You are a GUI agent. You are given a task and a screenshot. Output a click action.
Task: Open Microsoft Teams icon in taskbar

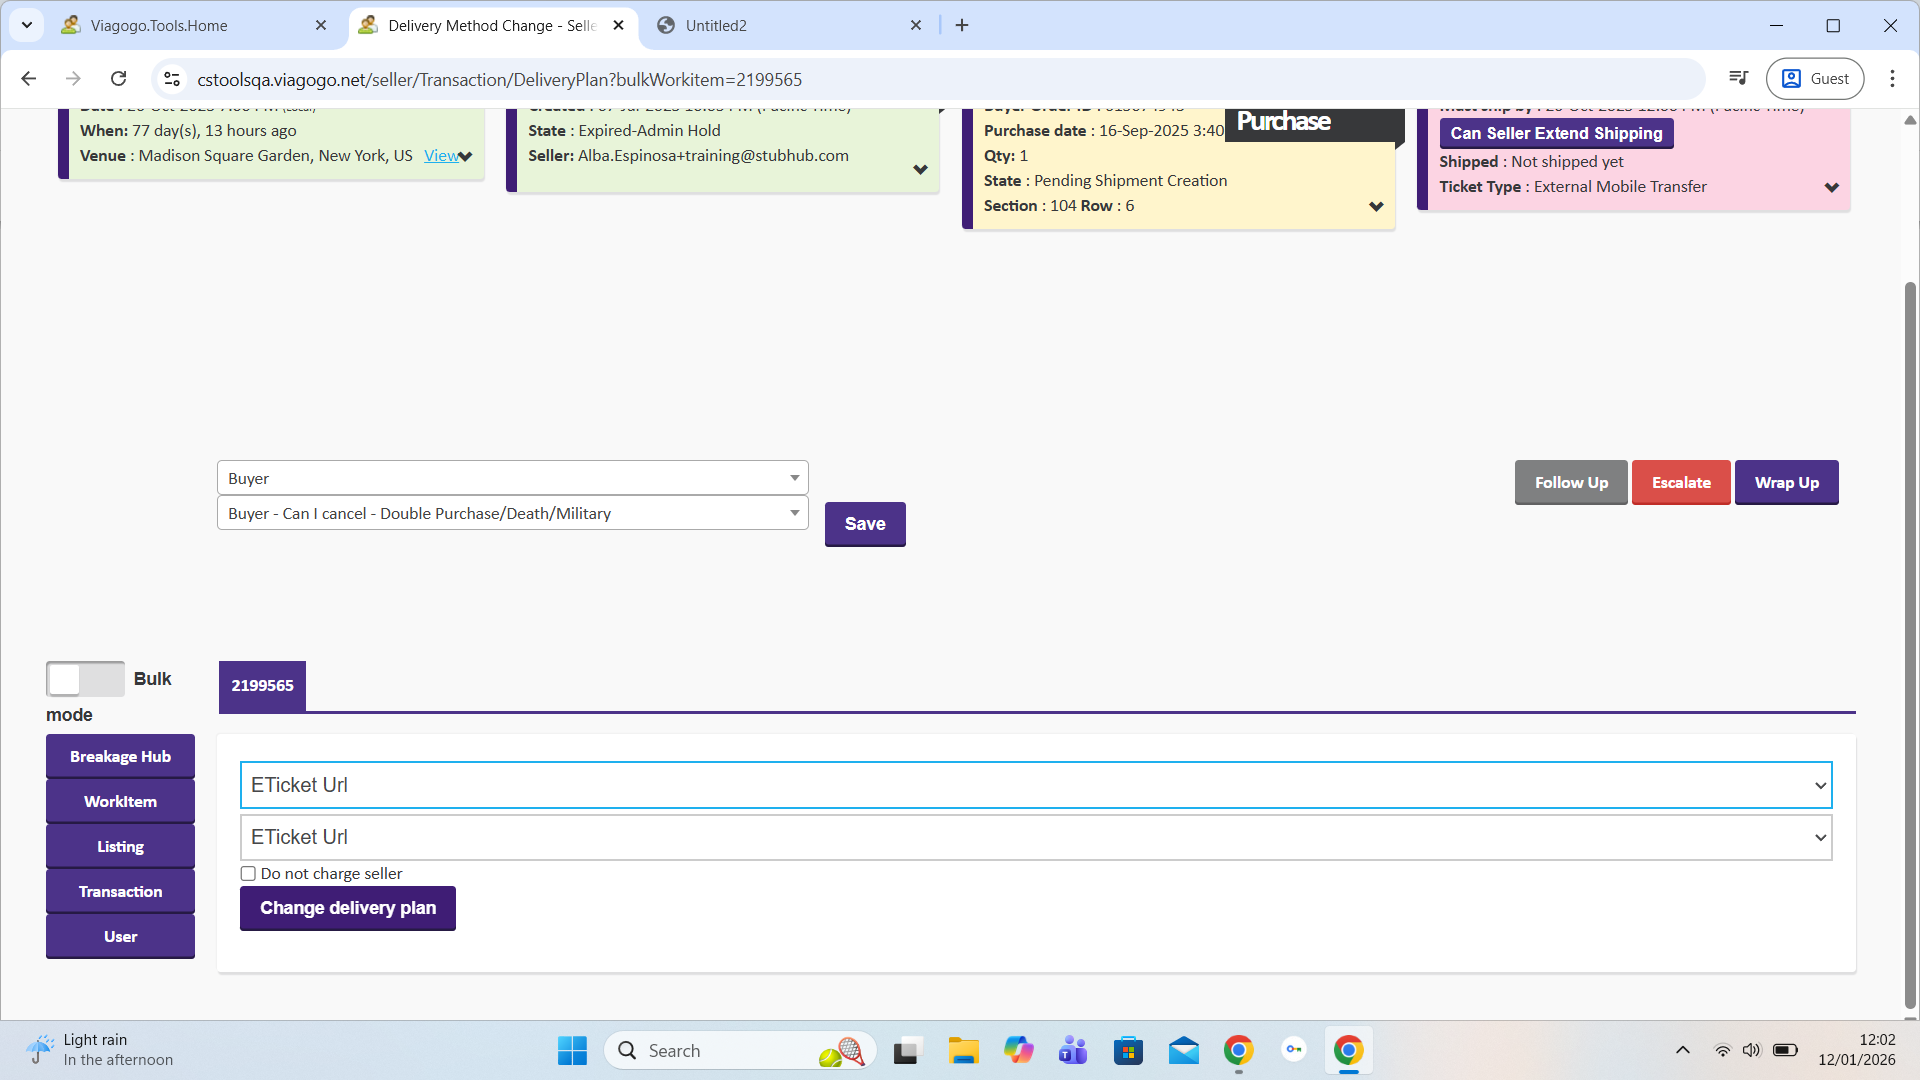coord(1073,1051)
